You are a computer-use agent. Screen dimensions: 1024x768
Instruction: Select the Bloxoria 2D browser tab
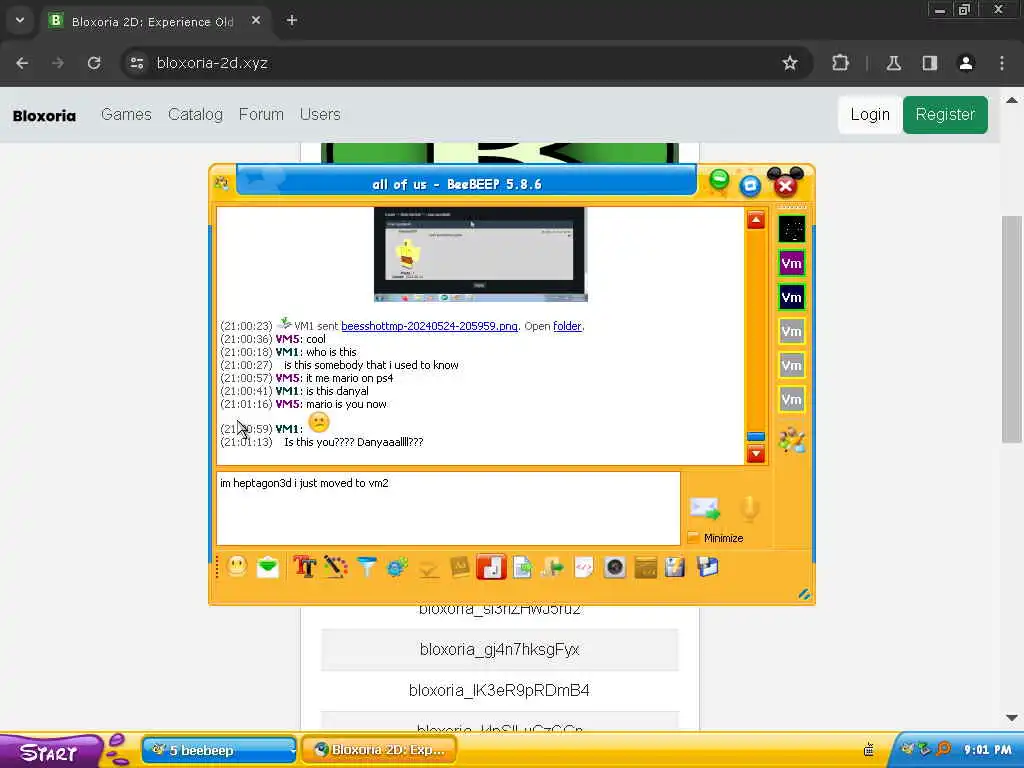pos(153,21)
